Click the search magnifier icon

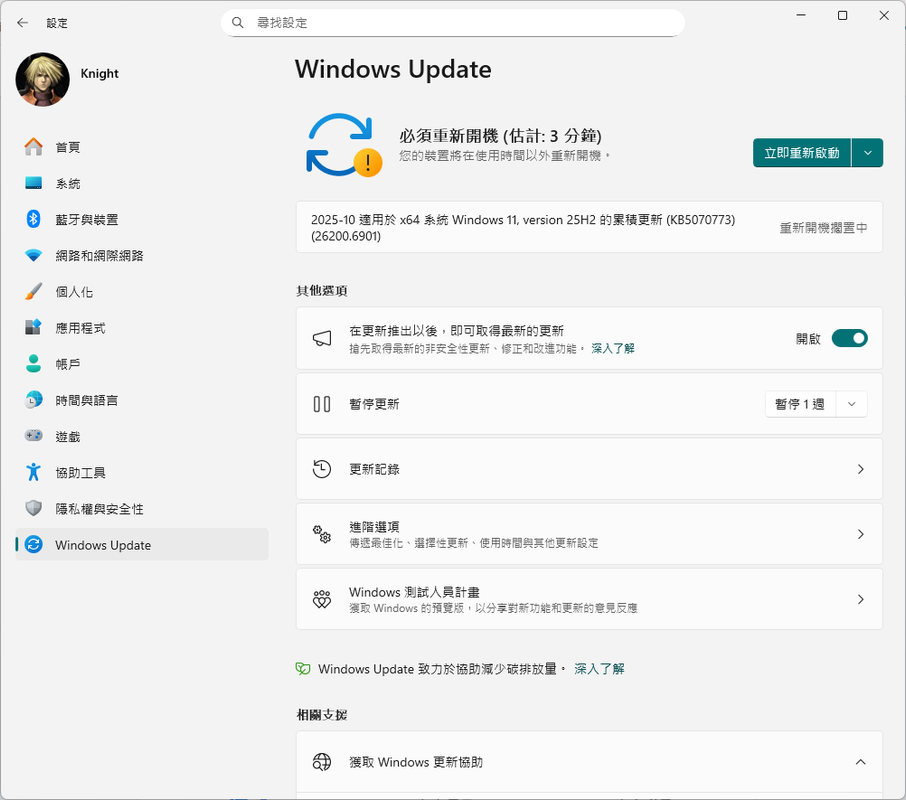pos(237,23)
